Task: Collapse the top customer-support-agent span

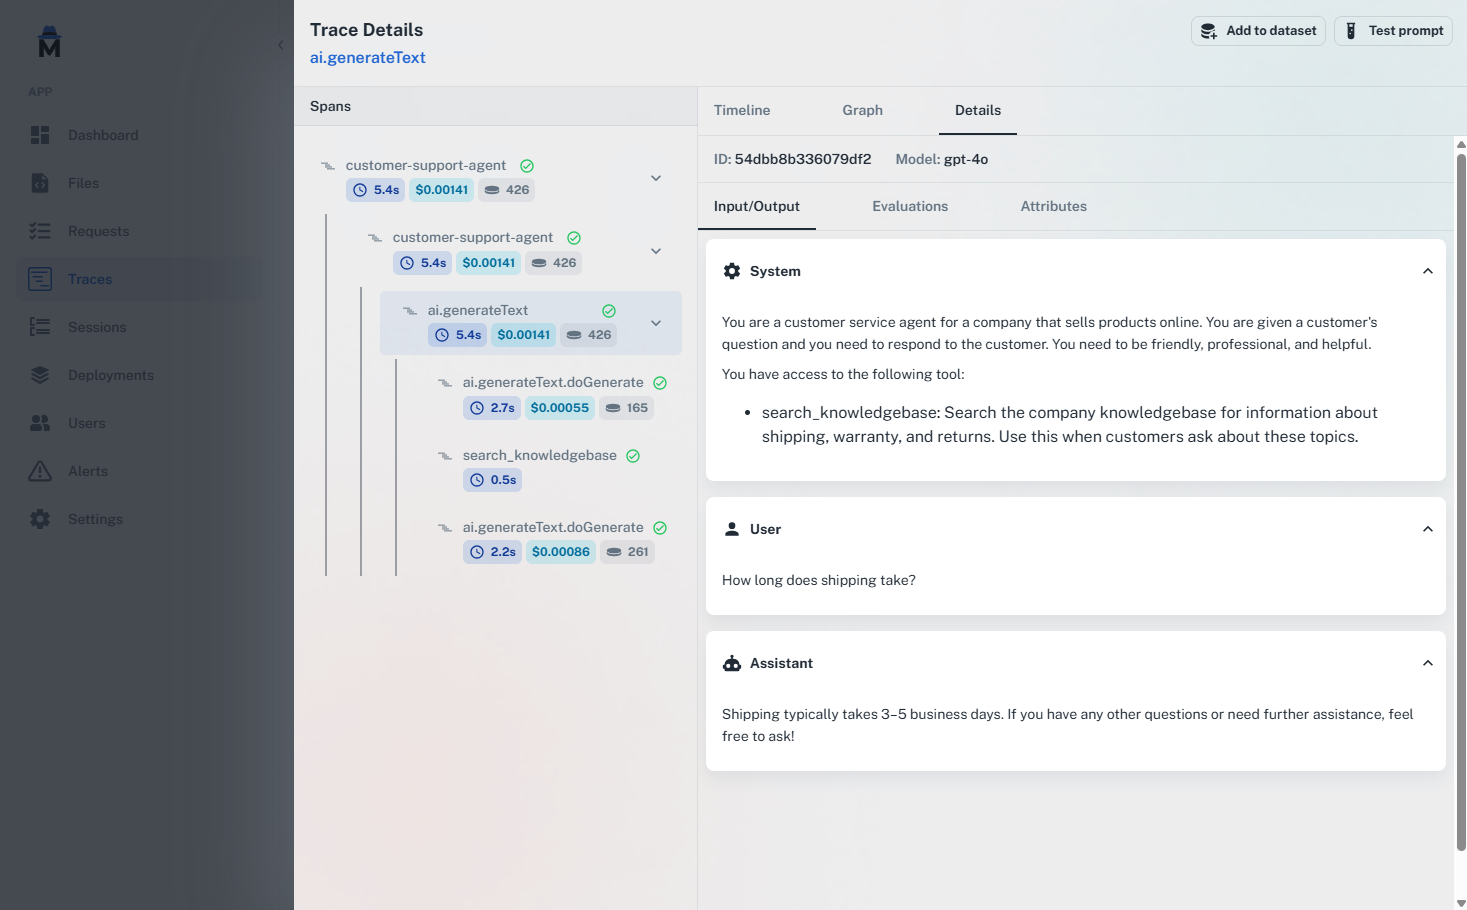Action: (656, 177)
